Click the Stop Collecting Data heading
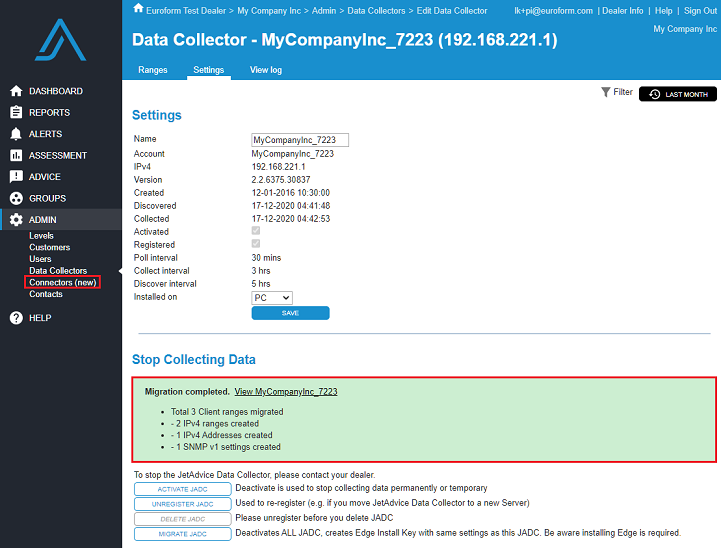This screenshot has height=548, width=721. 194,360
